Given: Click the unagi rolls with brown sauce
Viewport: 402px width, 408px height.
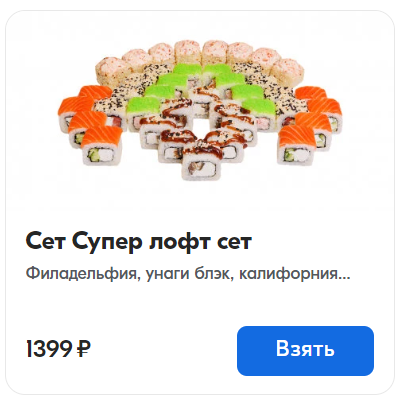Looking at the screenshot, I should [x=199, y=133].
